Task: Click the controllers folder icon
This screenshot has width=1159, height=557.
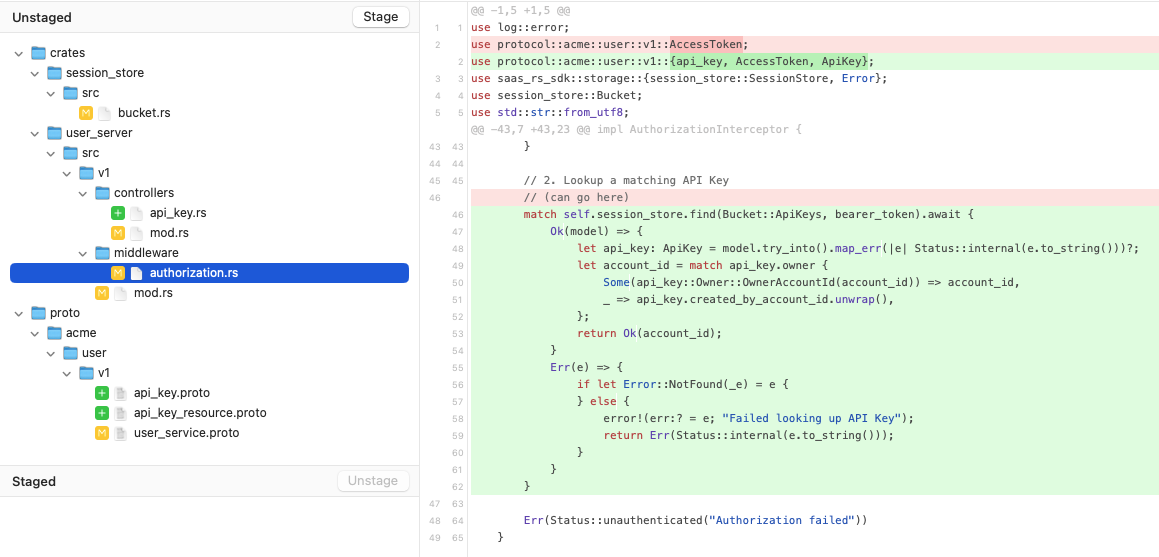Action: coord(103,192)
